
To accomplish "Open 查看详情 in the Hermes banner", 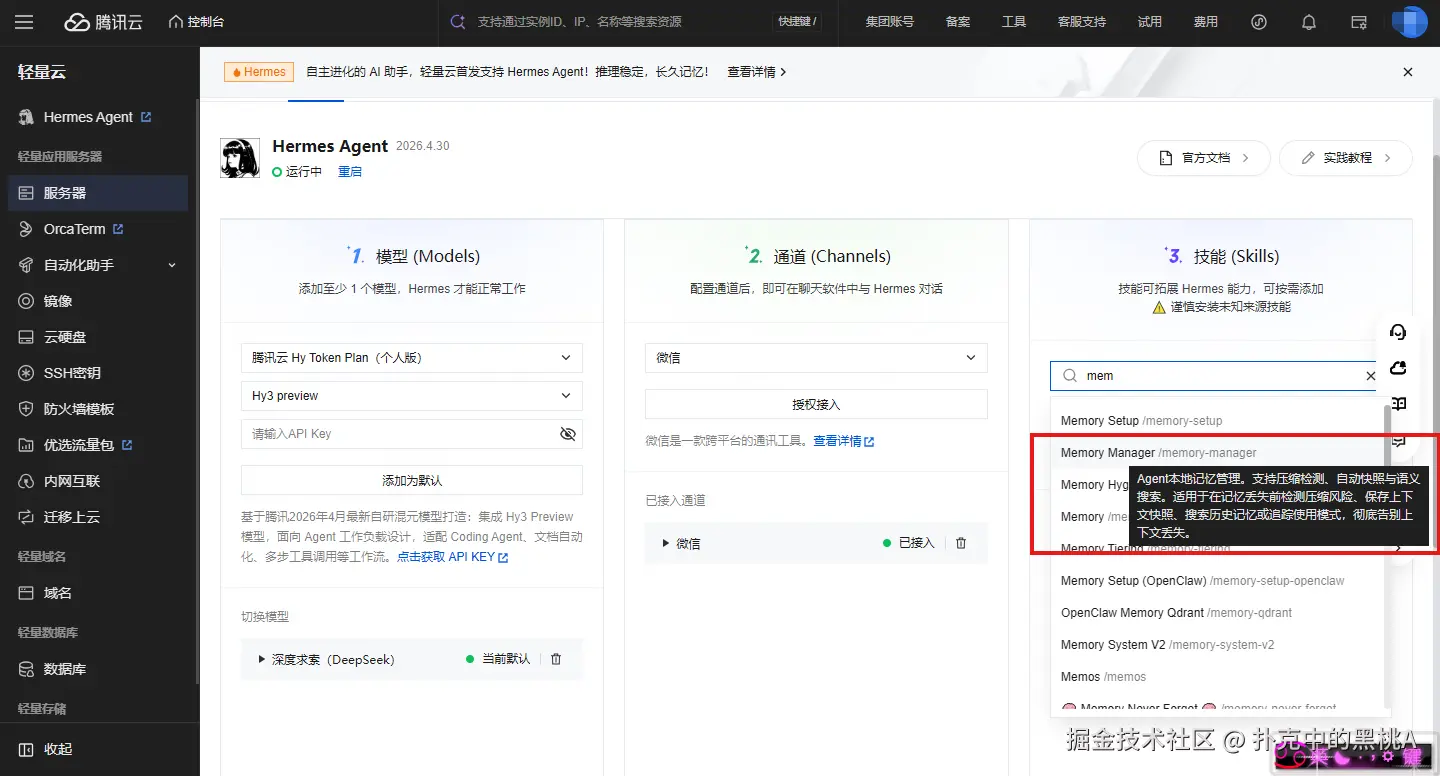I will [757, 72].
